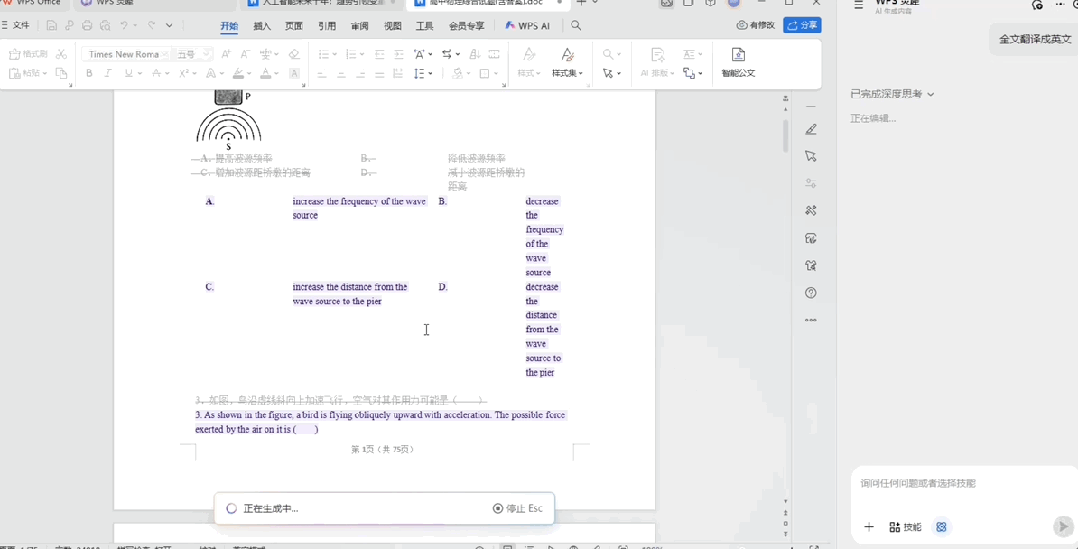Toggle numbered list formatting

click(351, 54)
